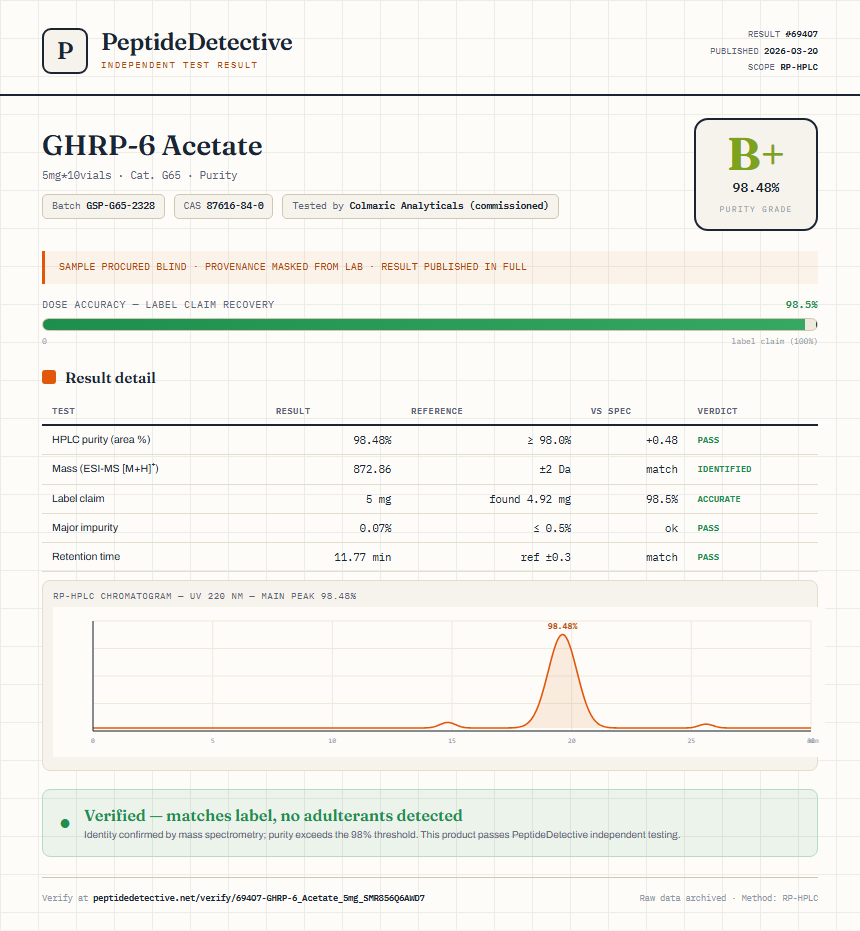Click the PeptideDetective site title

click(x=197, y=42)
